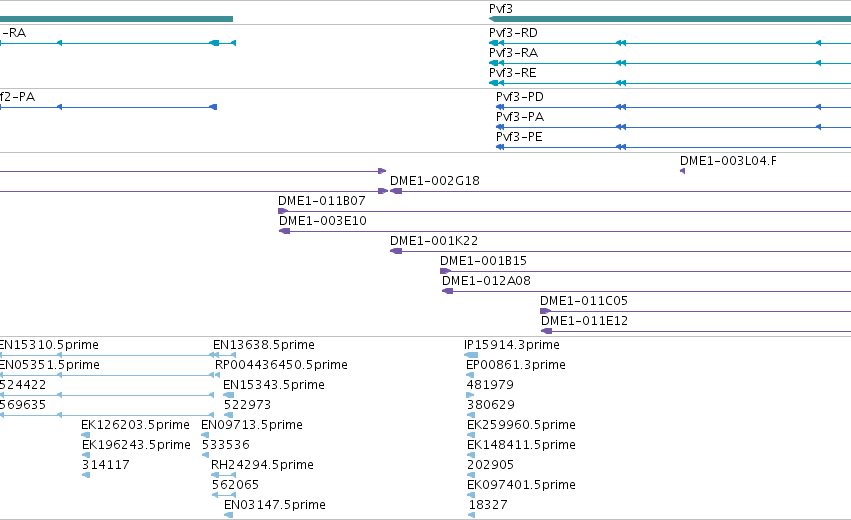The height and width of the screenshot is (520, 851).
Task: Click the Pvf3 gene span bar
Action: point(670,19)
